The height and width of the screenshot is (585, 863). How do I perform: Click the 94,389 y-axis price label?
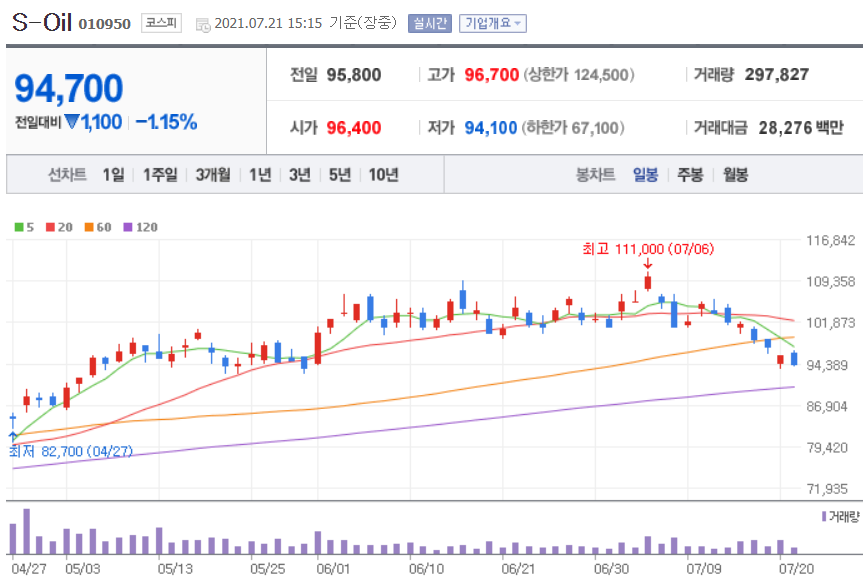click(x=827, y=365)
